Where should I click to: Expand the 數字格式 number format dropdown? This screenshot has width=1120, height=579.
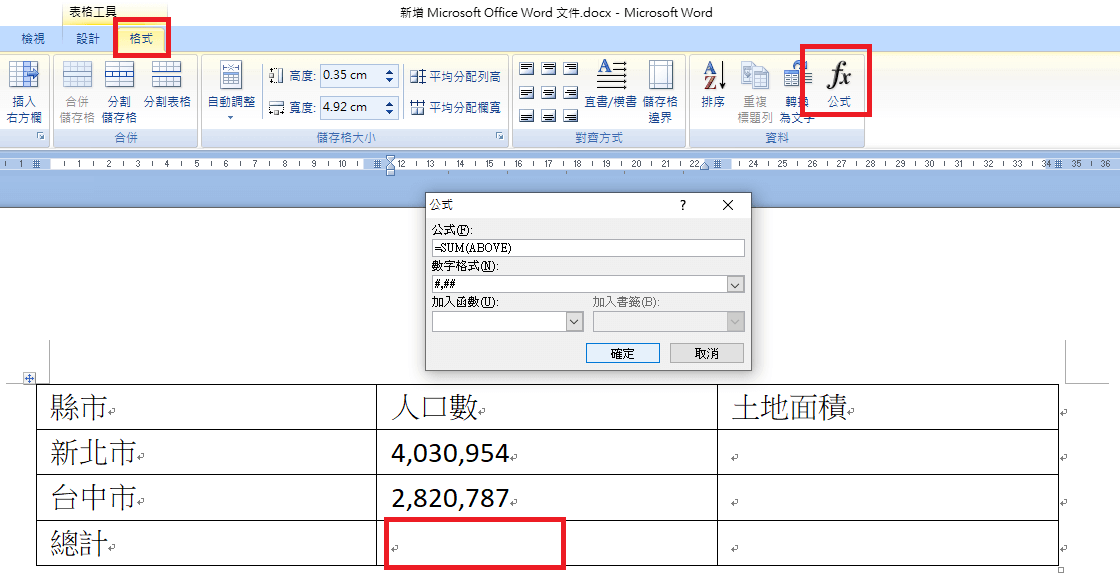tap(735, 285)
